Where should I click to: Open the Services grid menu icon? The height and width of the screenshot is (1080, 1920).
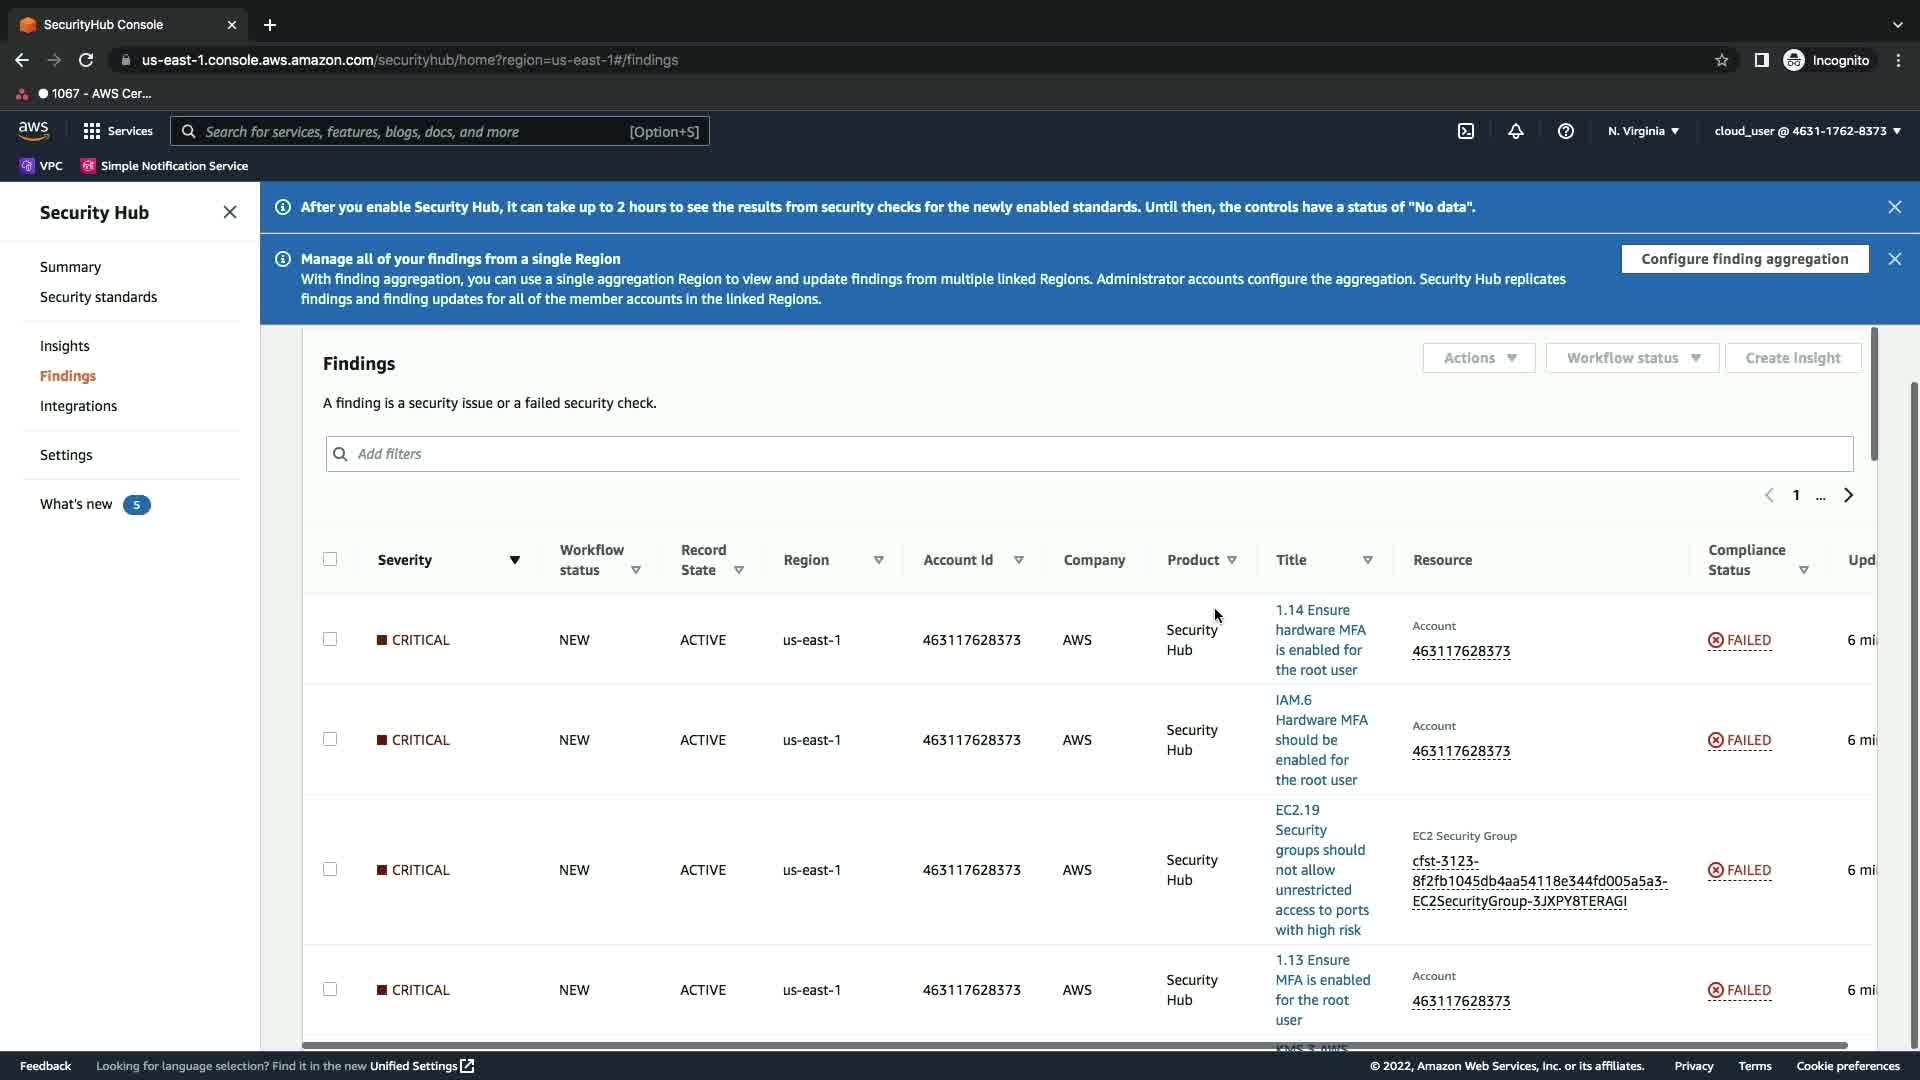(x=92, y=131)
